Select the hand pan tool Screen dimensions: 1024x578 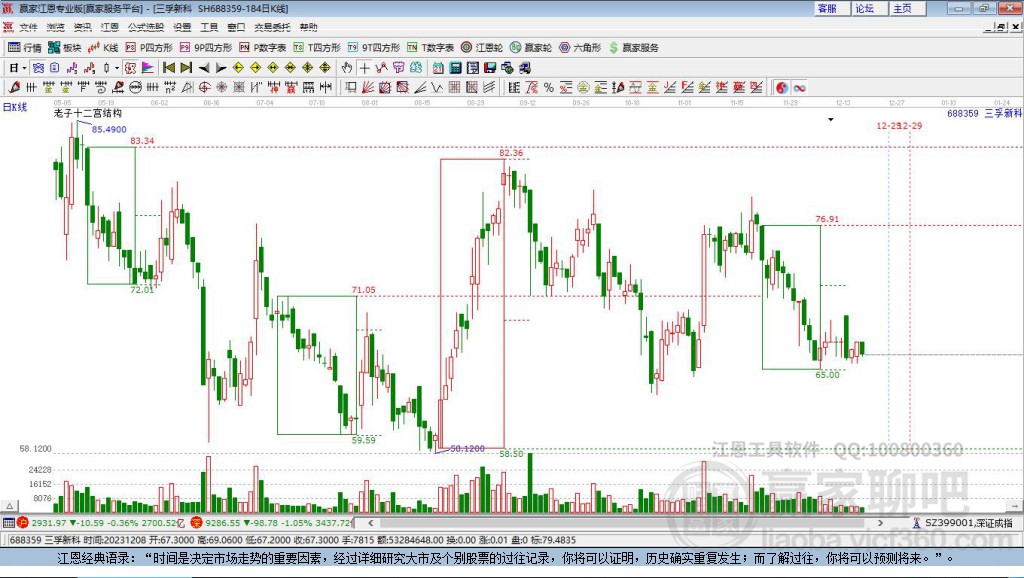coord(346,67)
